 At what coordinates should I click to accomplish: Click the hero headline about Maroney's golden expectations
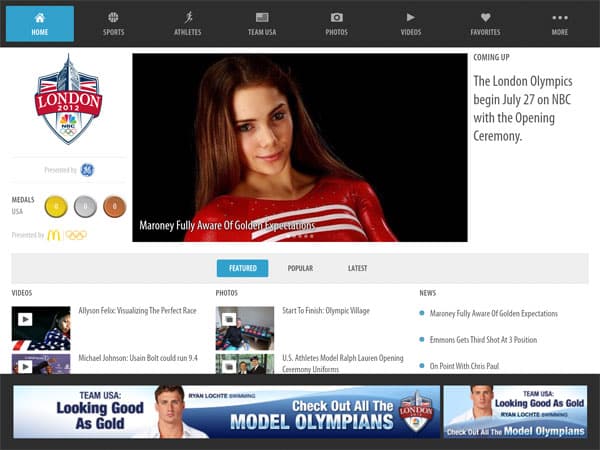coord(227,225)
